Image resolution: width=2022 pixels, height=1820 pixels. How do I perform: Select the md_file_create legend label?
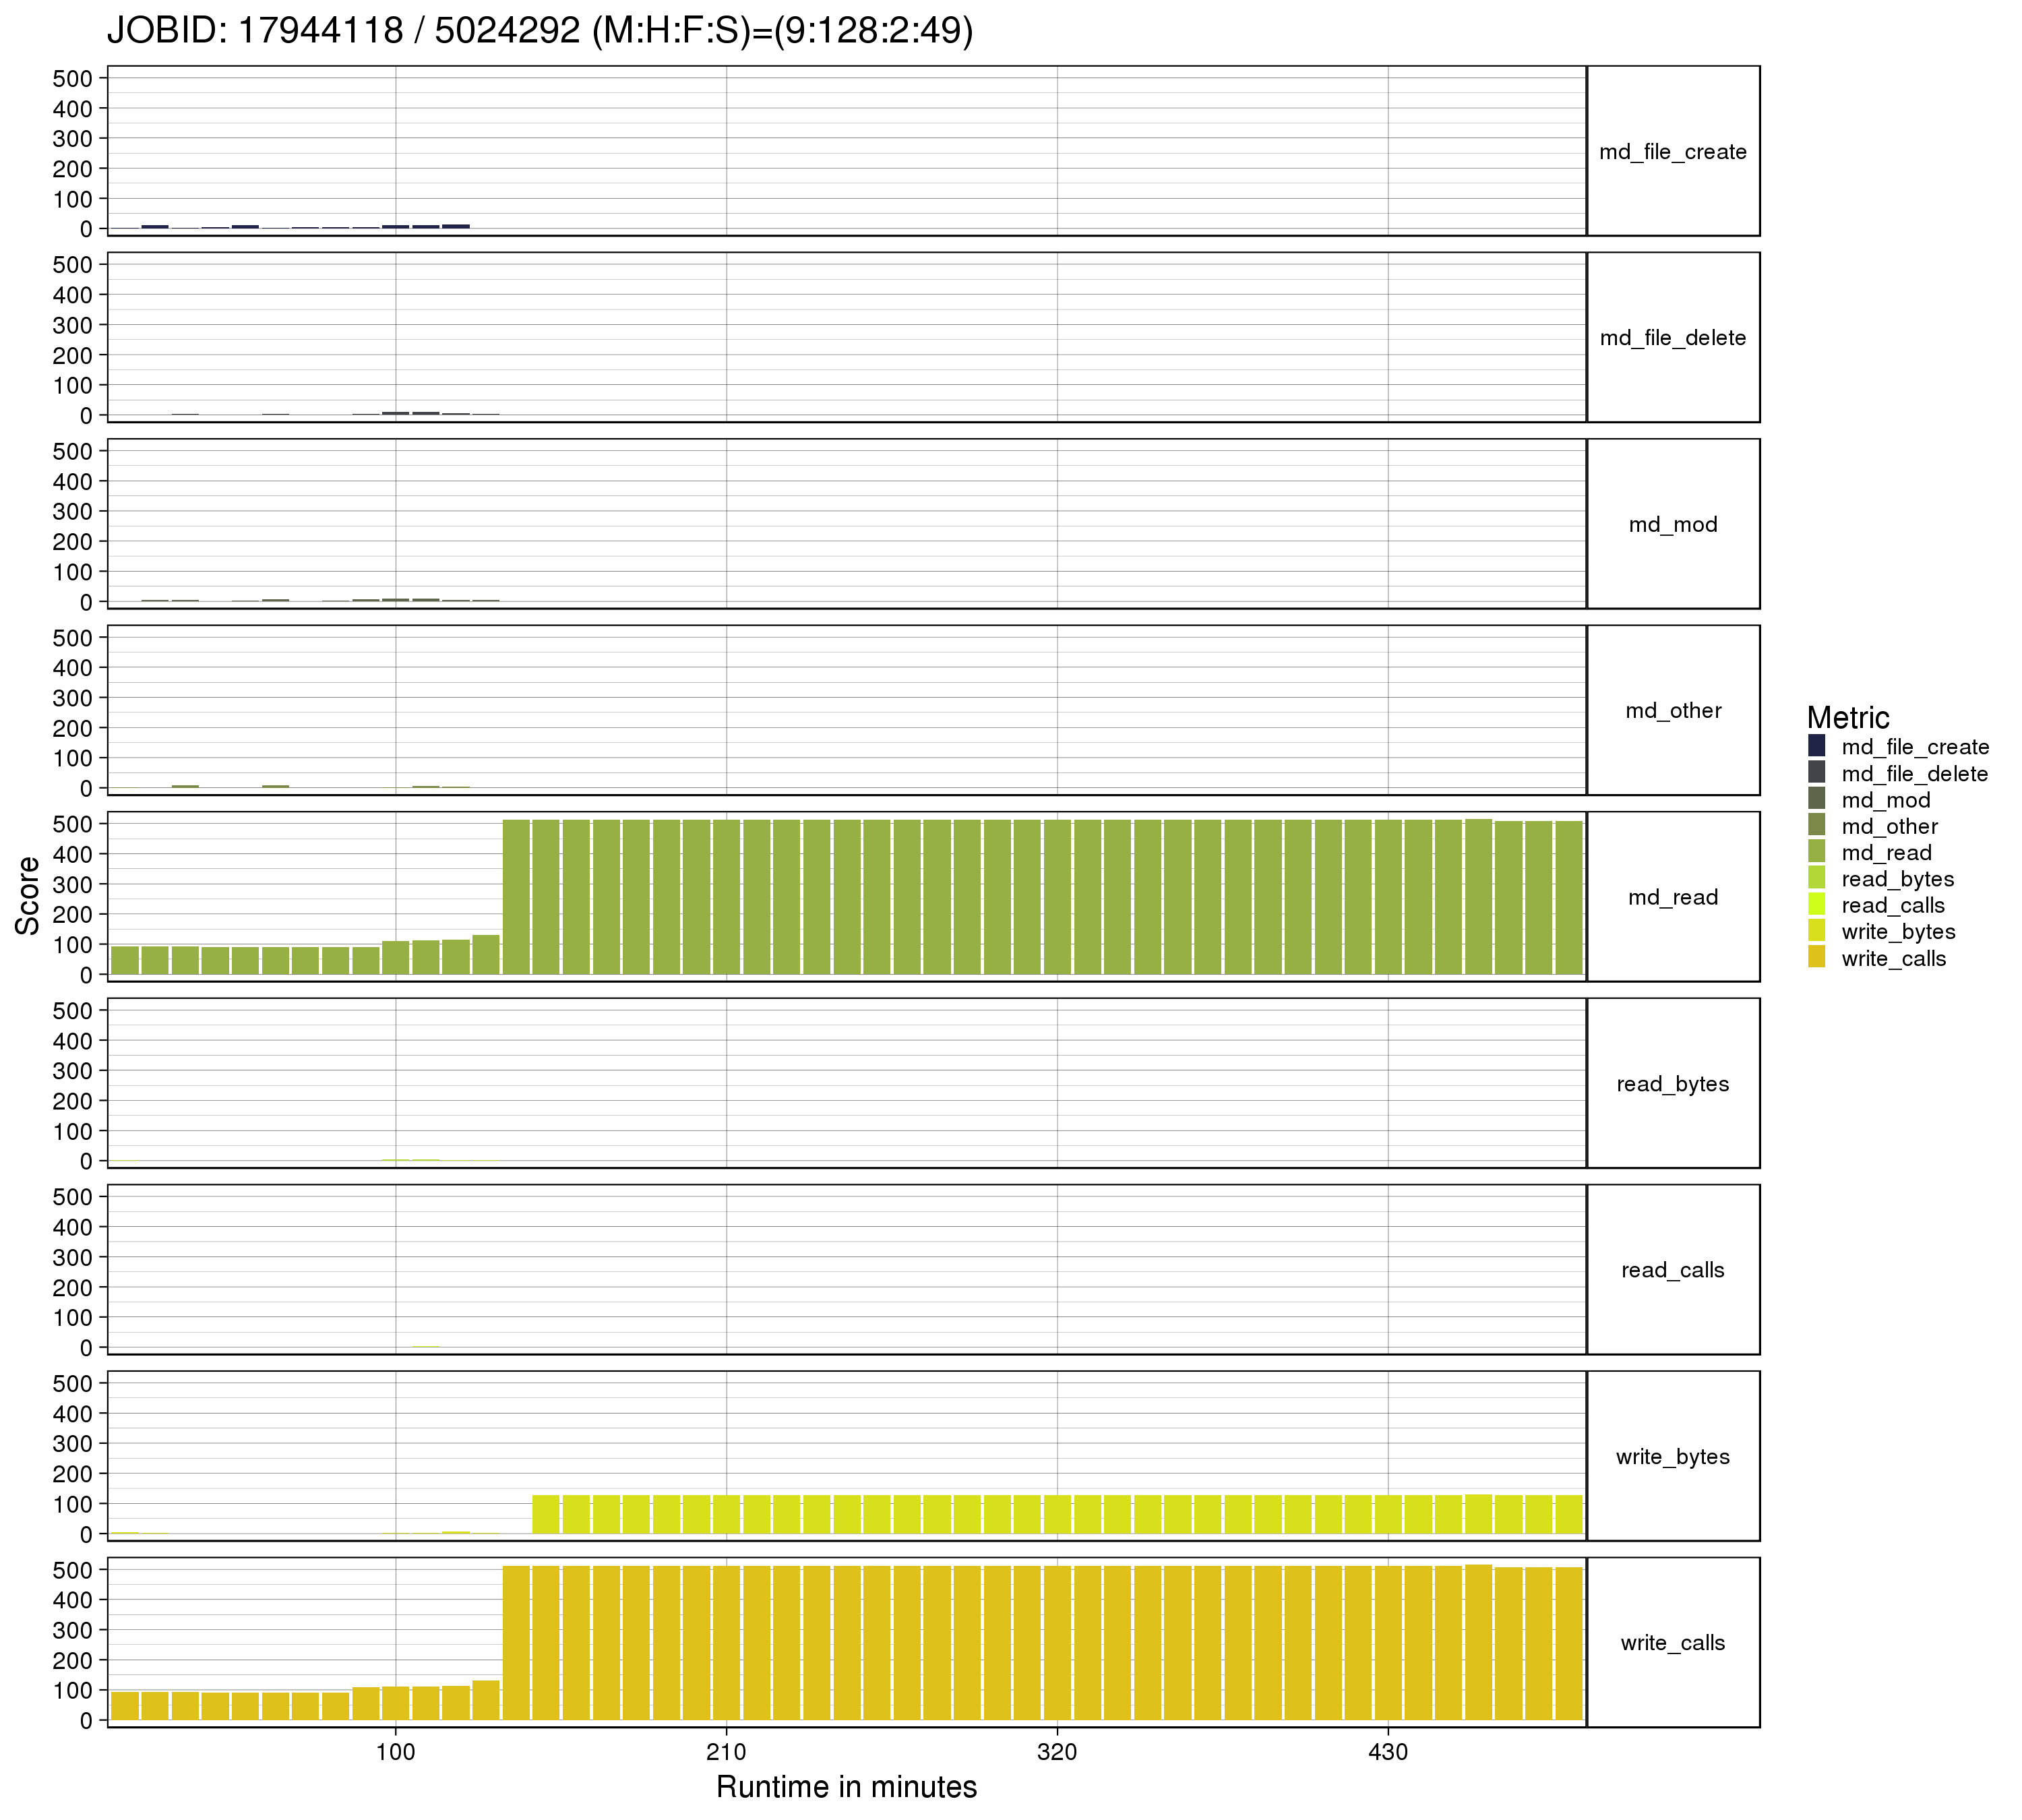[x=1915, y=747]
